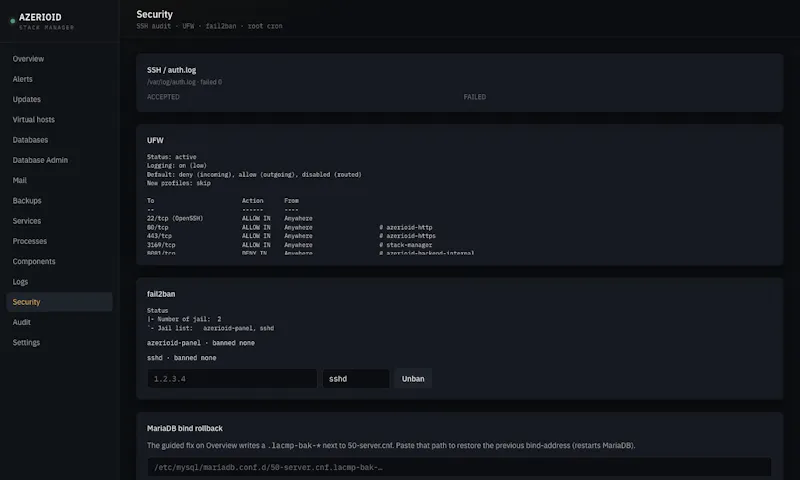
Task: Click the ACCEPTED column label
Action: [163, 97]
